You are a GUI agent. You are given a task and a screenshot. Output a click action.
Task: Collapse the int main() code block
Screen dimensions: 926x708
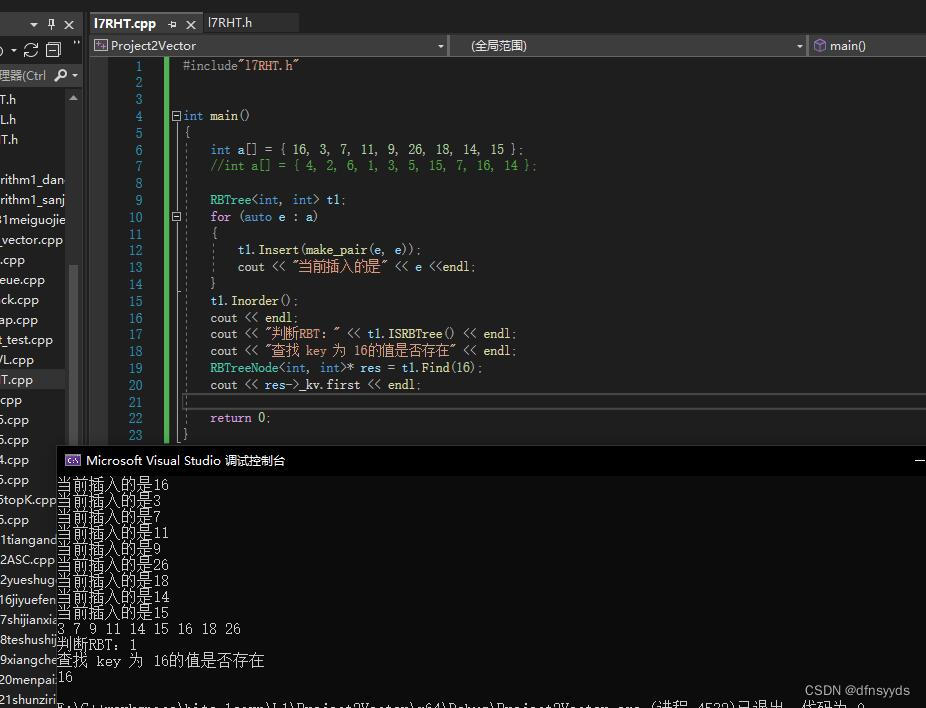click(x=176, y=116)
